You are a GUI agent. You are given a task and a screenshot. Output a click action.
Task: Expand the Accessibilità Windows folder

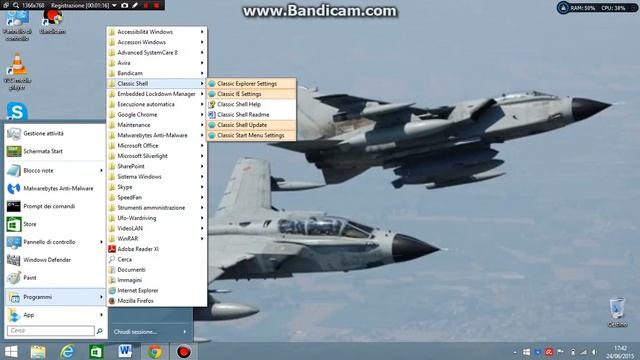tap(157, 32)
